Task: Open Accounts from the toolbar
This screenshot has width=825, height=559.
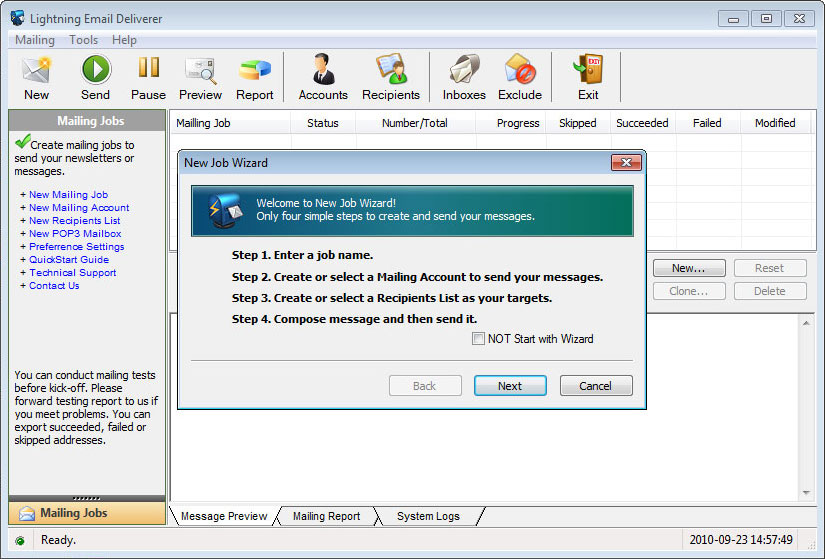Action: [323, 69]
